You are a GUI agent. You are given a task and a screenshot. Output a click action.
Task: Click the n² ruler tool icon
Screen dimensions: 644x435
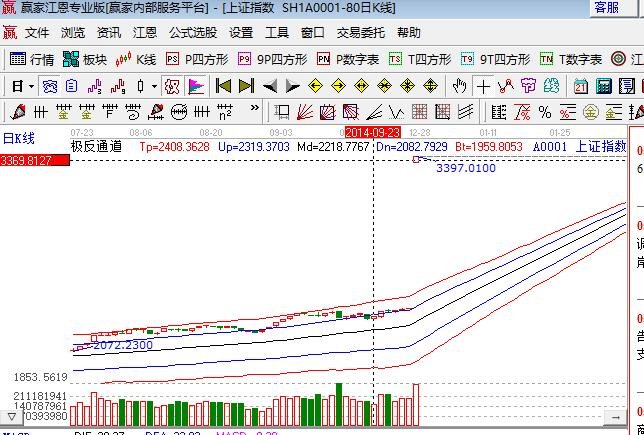[225, 111]
